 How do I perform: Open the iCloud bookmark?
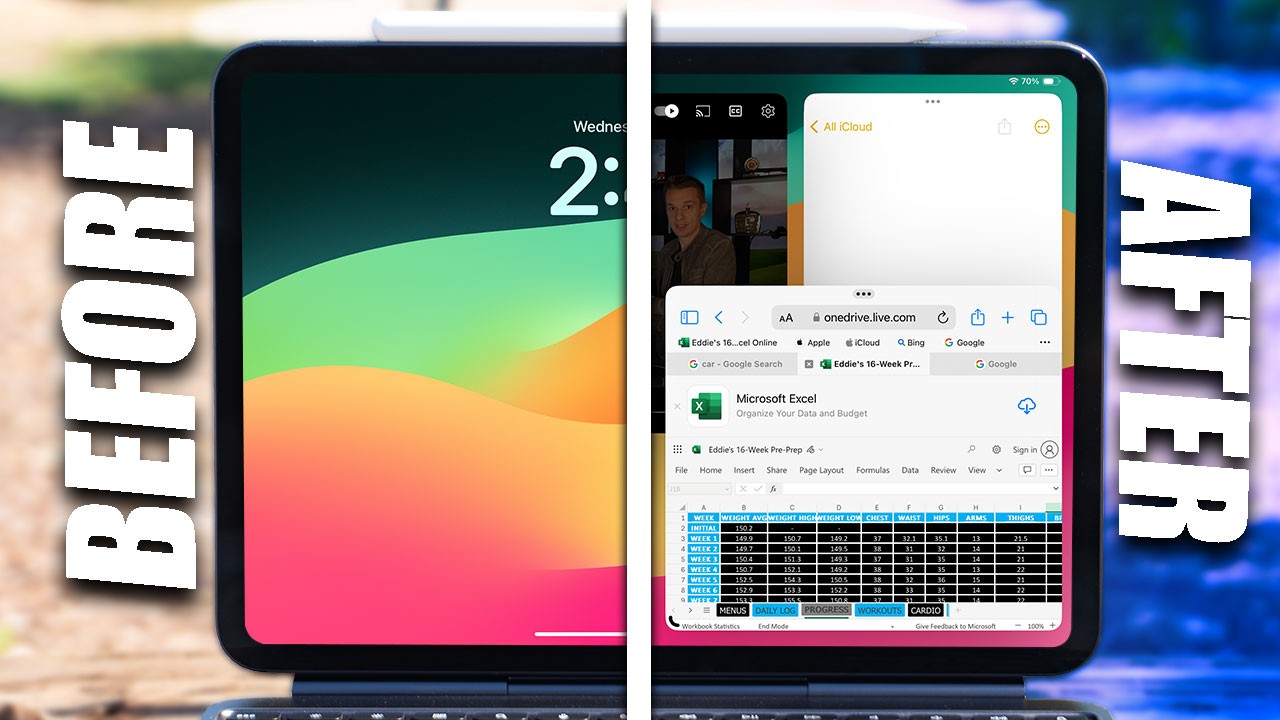tap(862, 342)
